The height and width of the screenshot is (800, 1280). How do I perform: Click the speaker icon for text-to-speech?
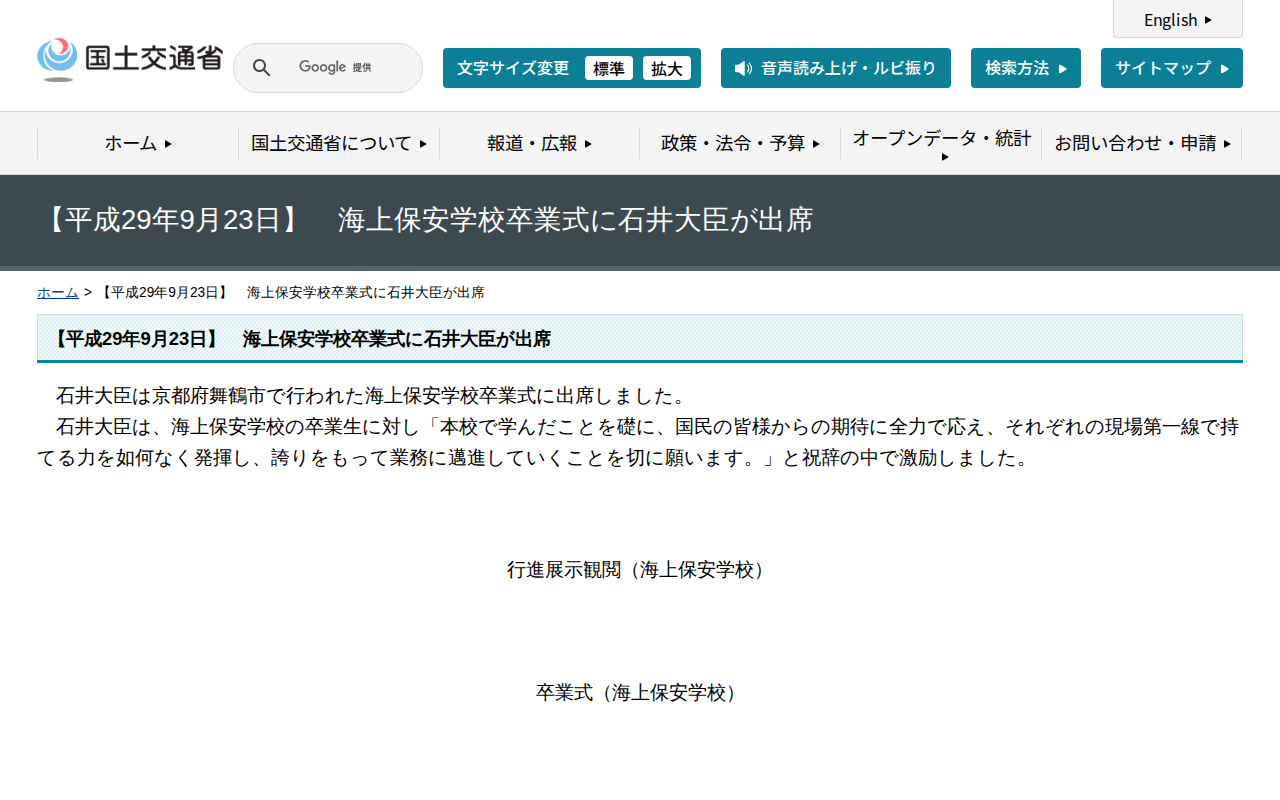pos(741,68)
